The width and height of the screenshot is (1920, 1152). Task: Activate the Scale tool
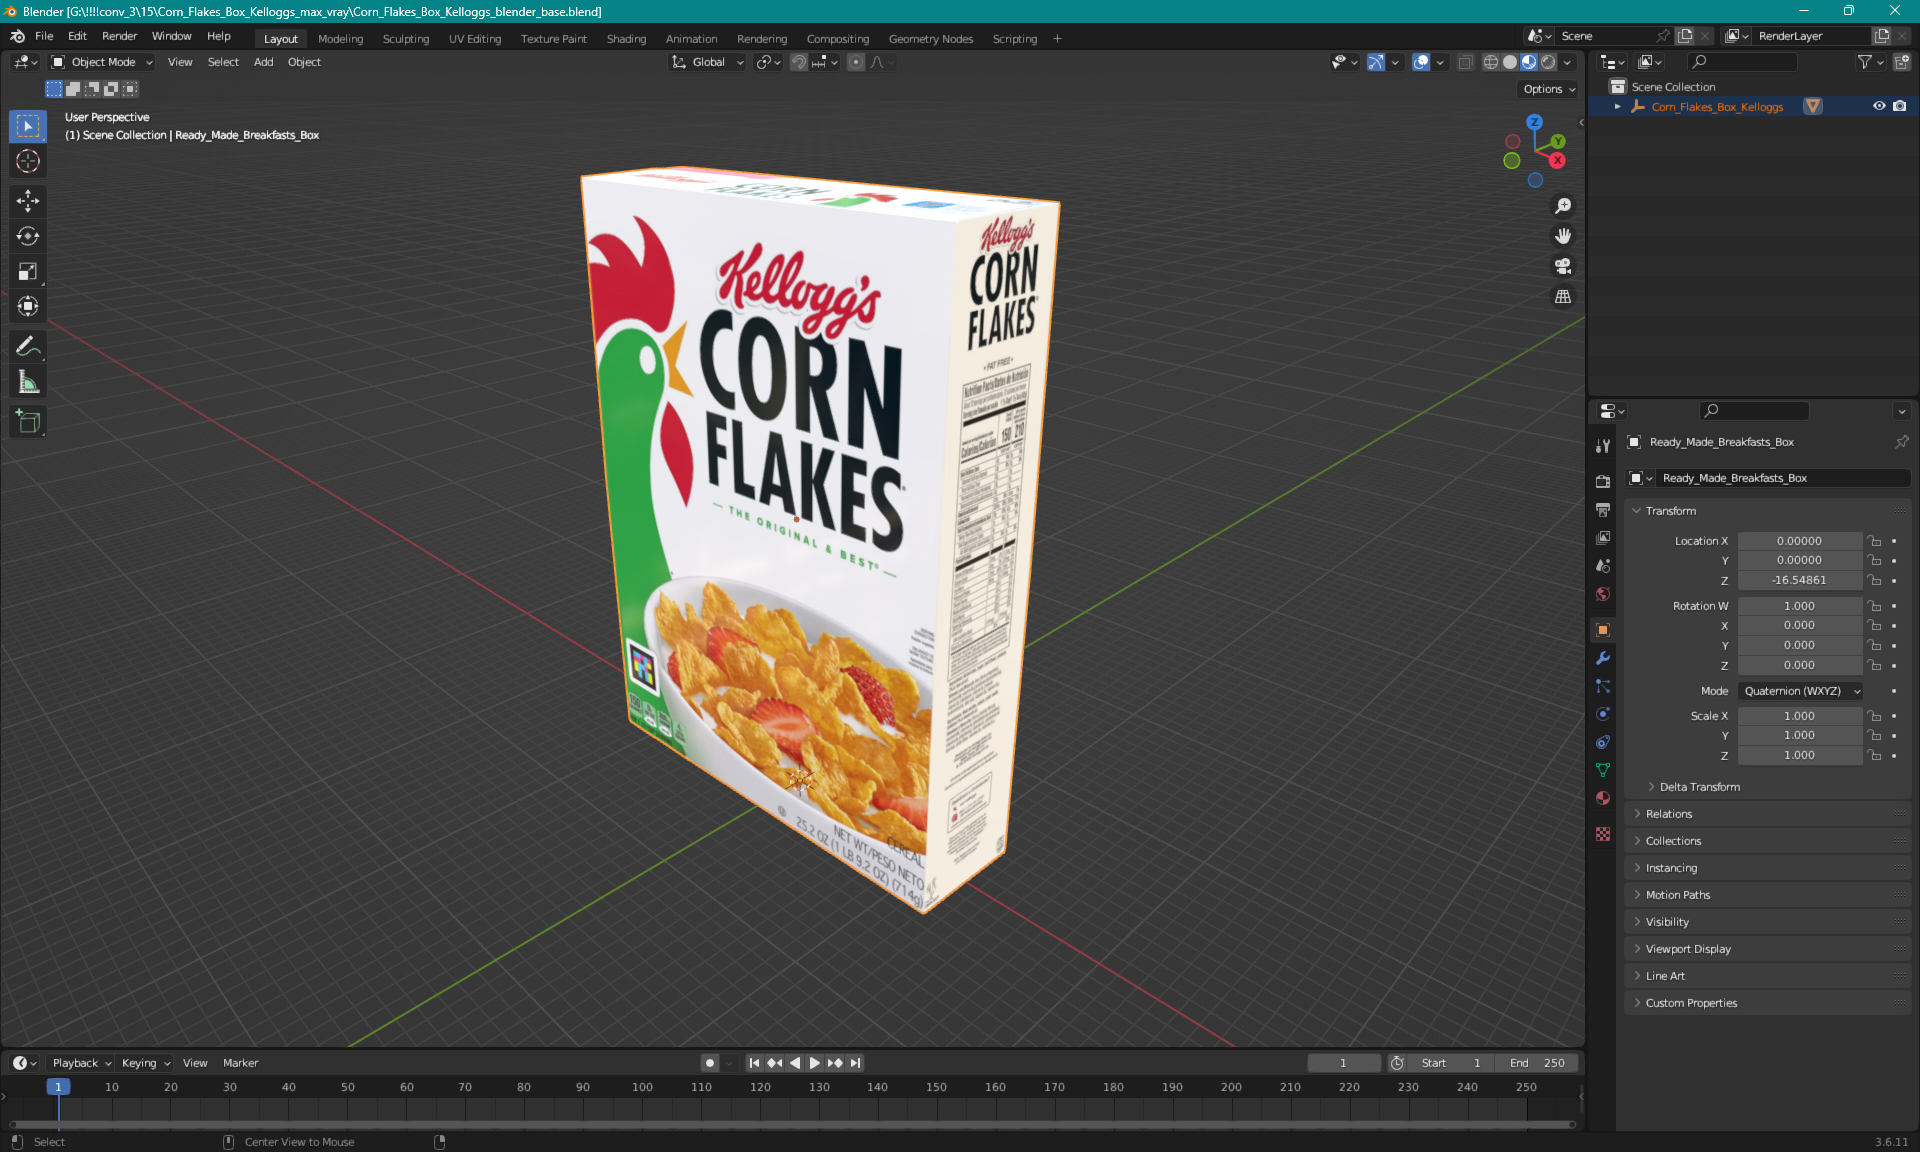pos(28,271)
